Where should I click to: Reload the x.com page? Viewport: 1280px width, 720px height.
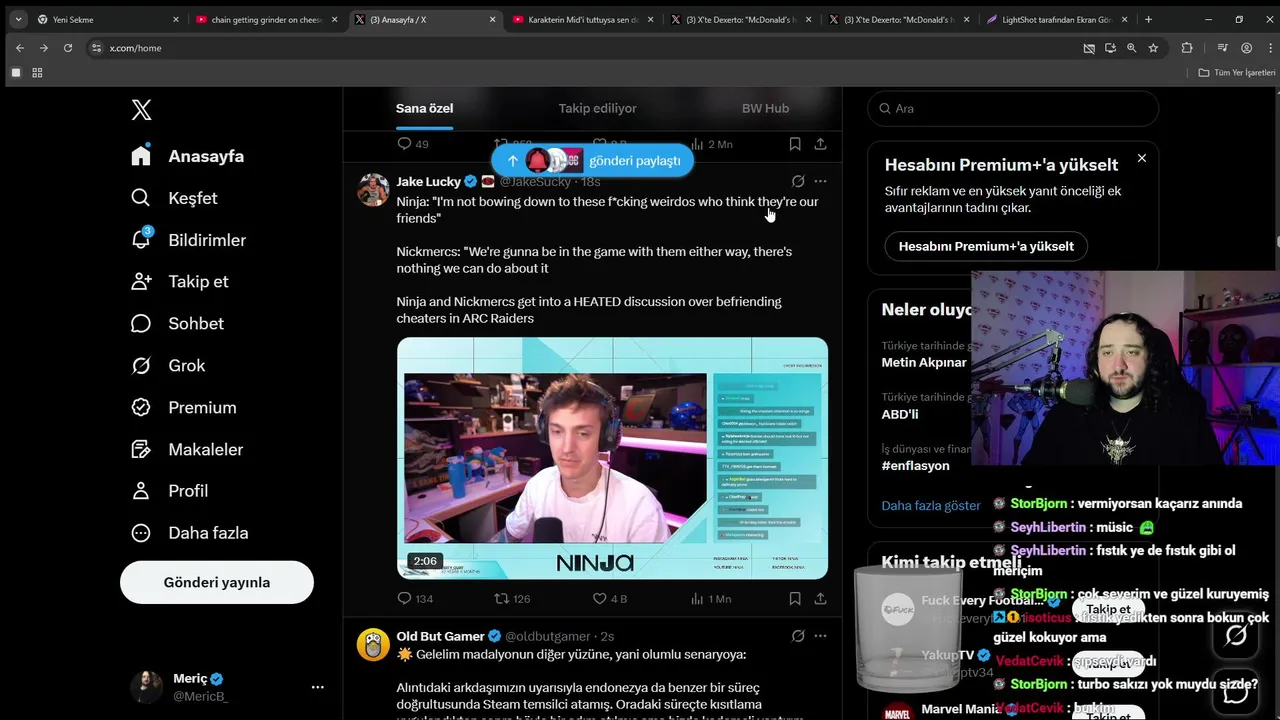(x=68, y=48)
